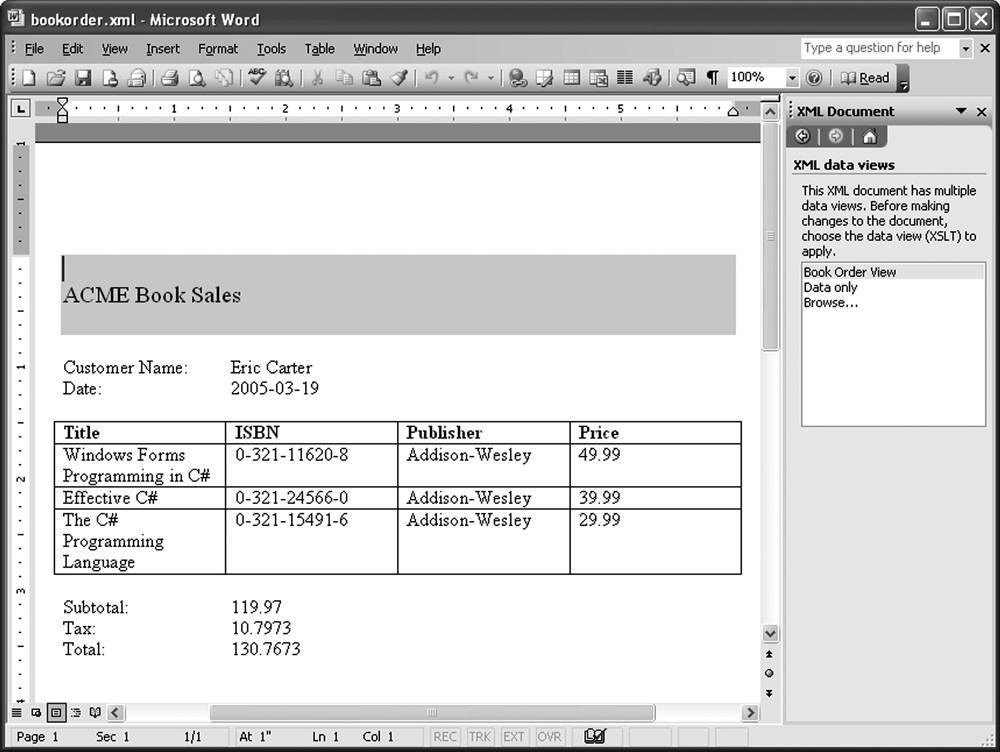Open the Format menu

(x=217, y=48)
